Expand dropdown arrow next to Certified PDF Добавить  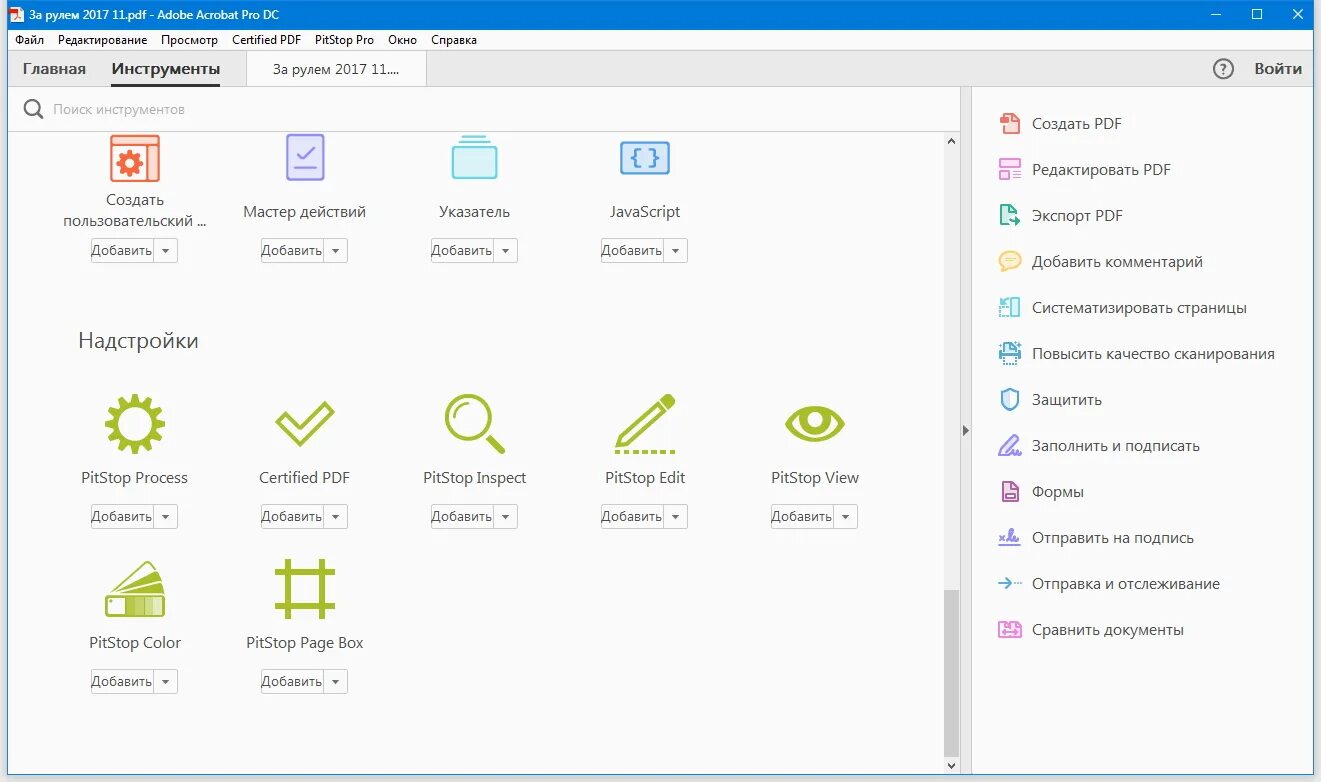[x=336, y=516]
